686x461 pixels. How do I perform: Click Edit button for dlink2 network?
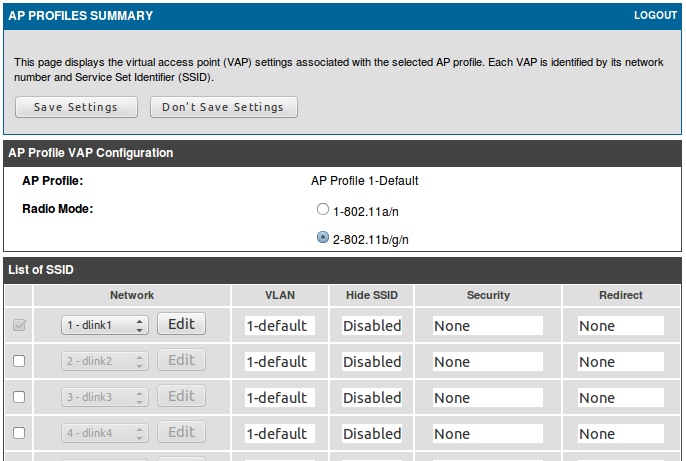tap(181, 360)
